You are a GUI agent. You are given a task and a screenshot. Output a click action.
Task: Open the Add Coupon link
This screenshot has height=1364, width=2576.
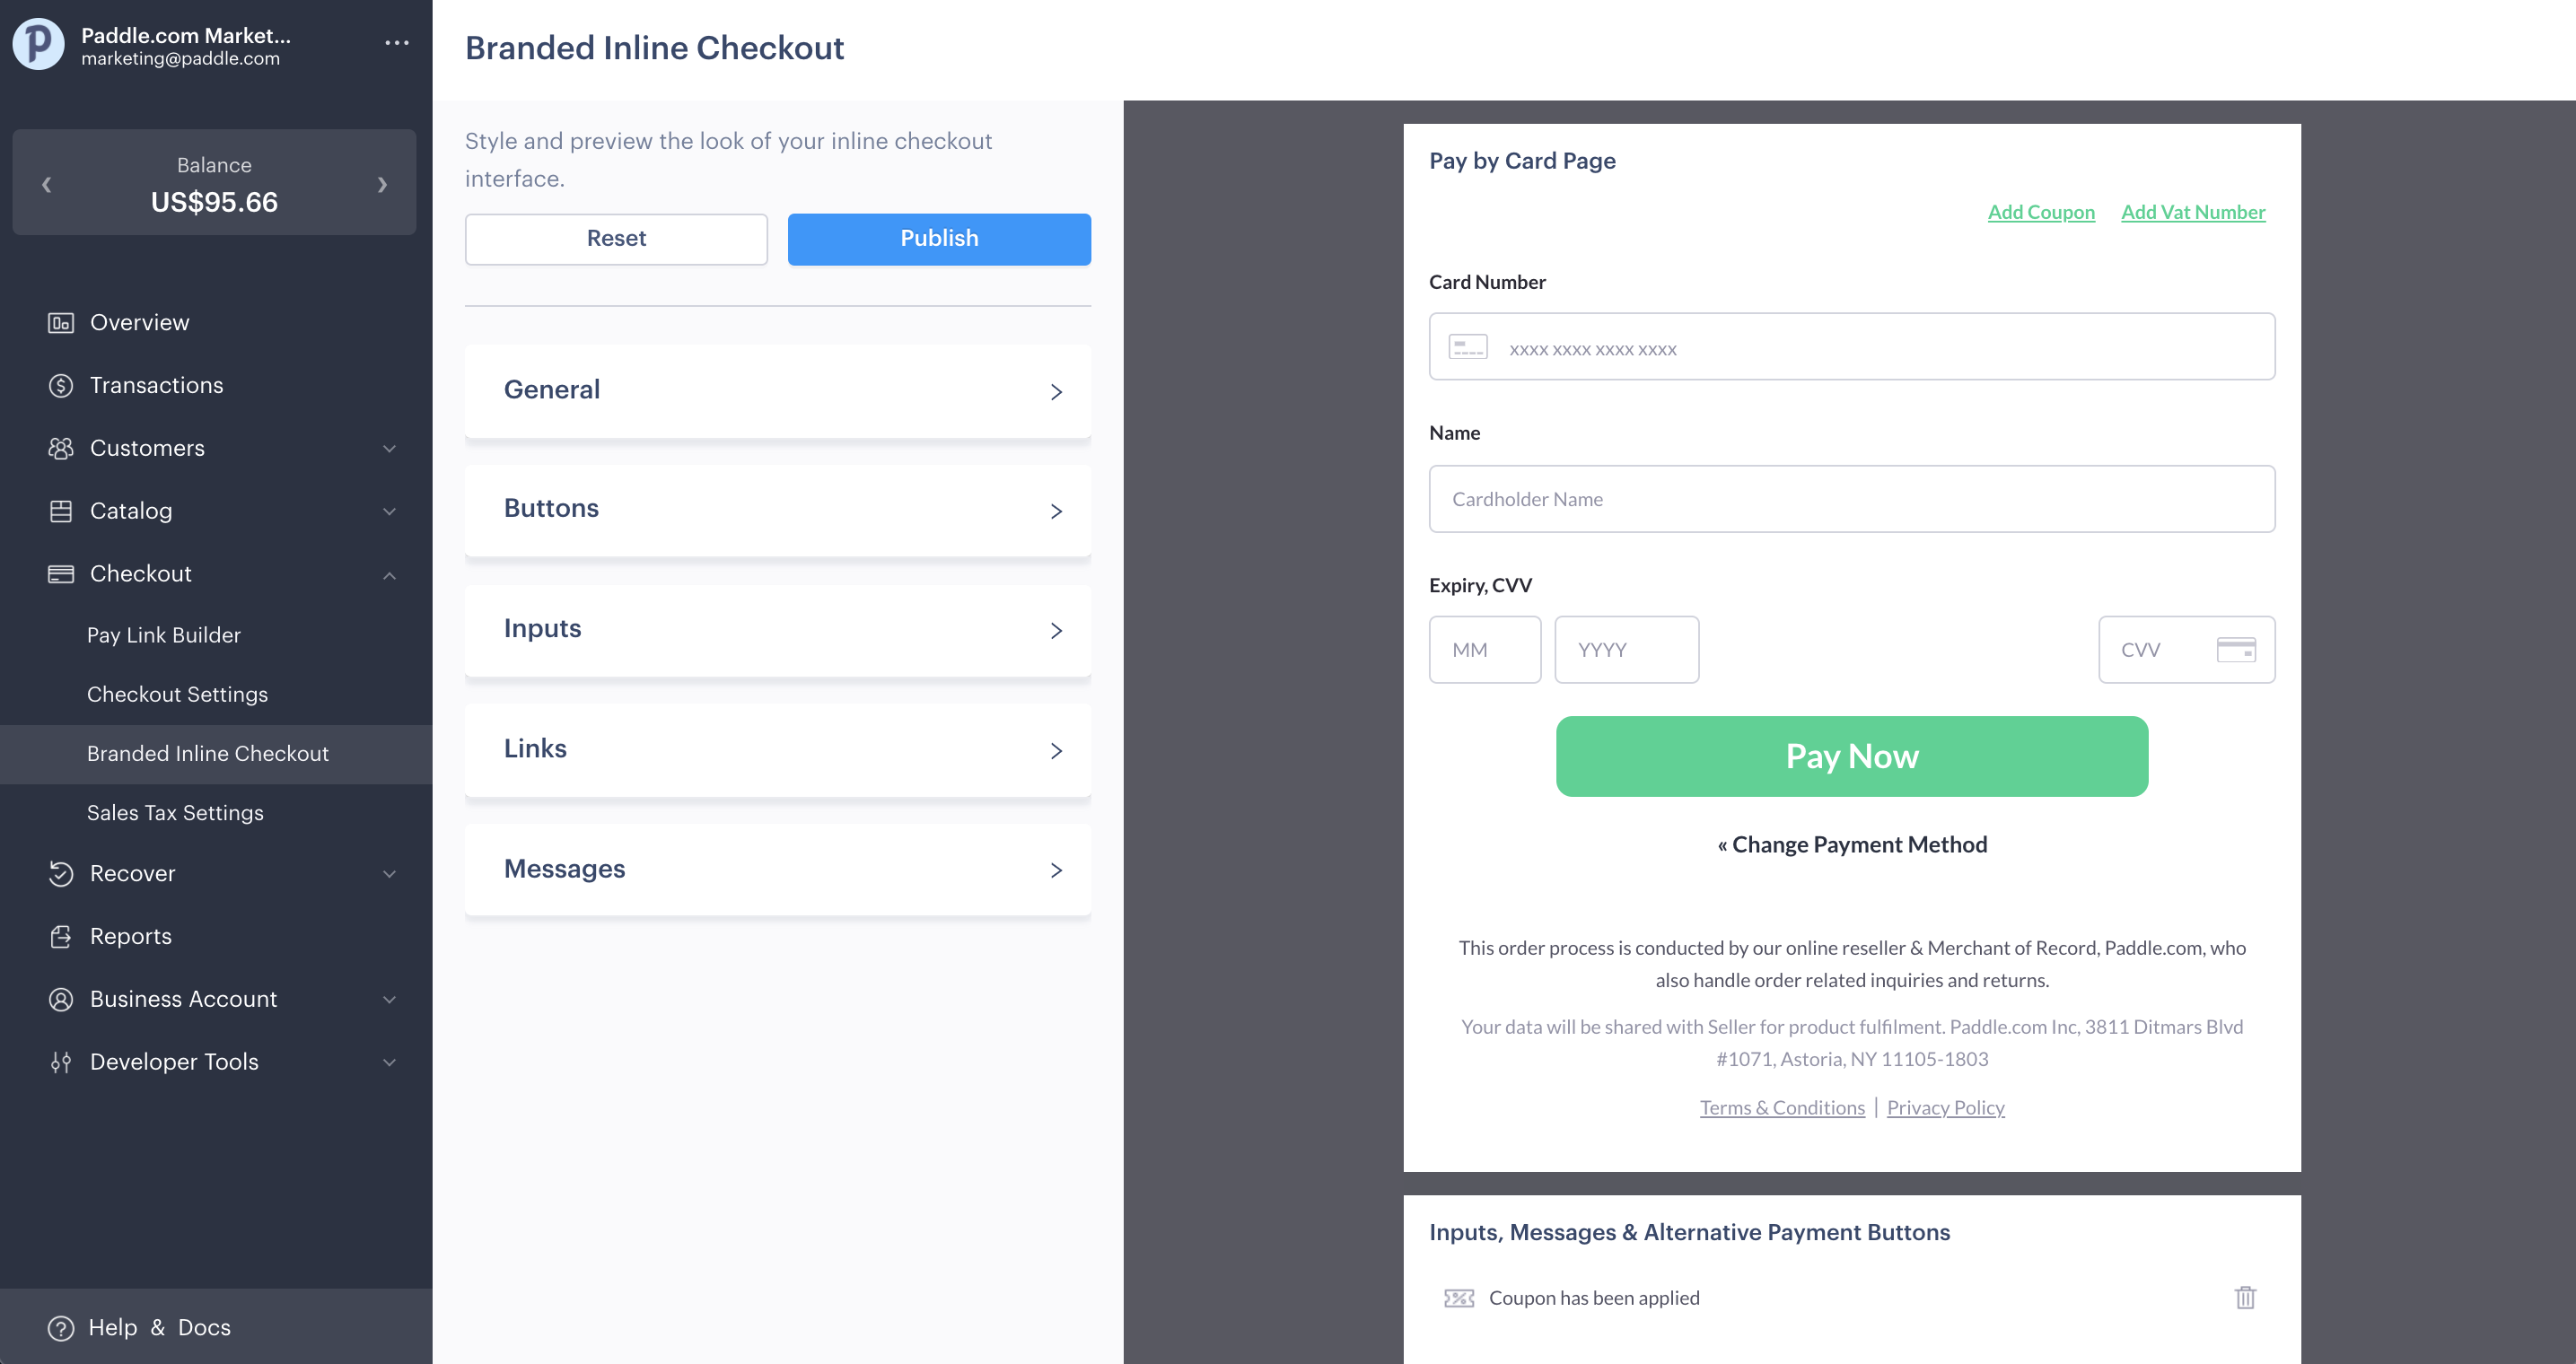(x=2041, y=212)
